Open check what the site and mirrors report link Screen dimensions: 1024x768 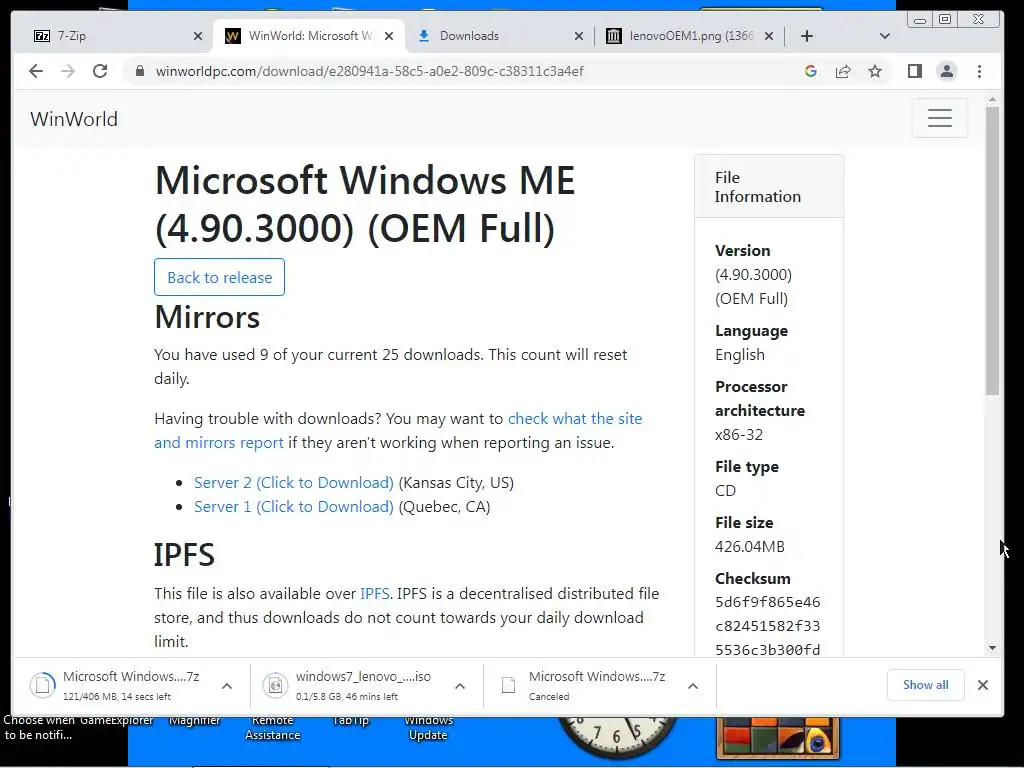398,430
